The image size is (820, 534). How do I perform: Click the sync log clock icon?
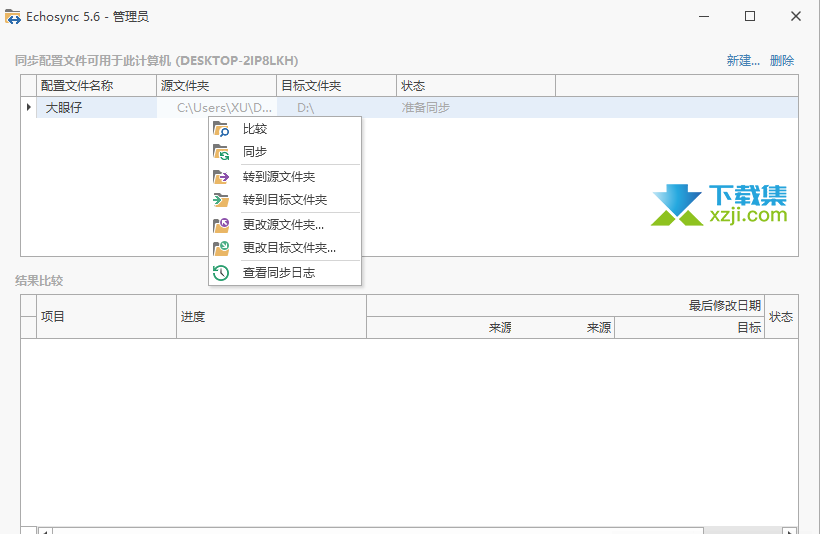pos(221,272)
